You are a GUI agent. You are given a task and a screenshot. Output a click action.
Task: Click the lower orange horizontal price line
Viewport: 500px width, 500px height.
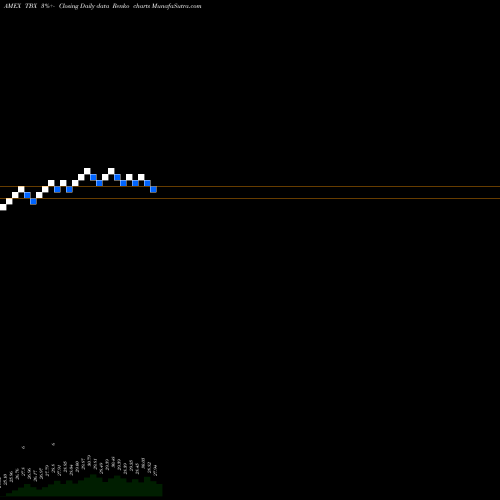click(x=250, y=199)
